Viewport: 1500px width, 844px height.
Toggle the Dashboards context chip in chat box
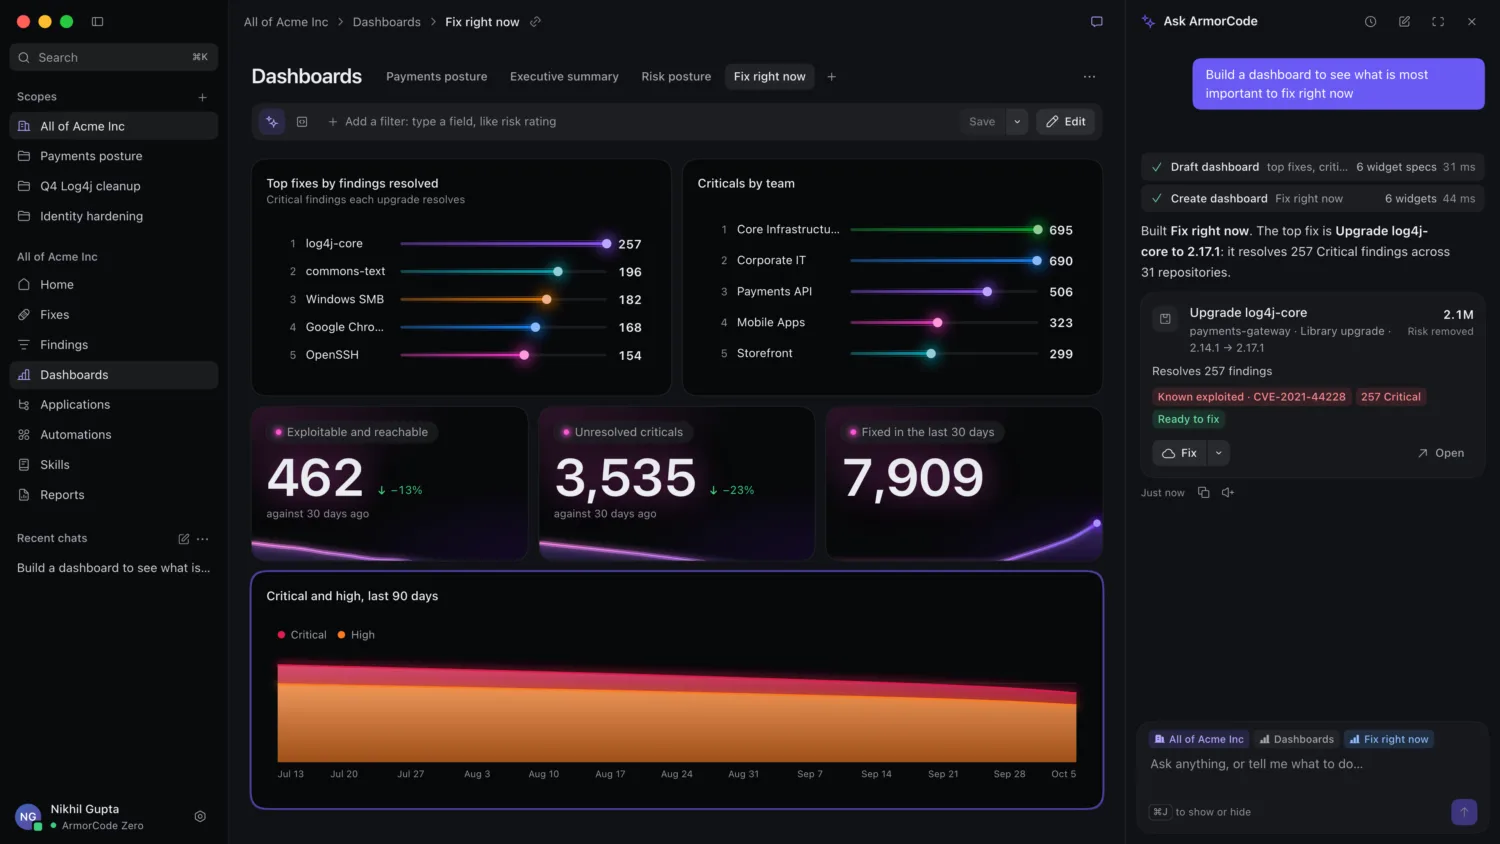(x=1296, y=739)
